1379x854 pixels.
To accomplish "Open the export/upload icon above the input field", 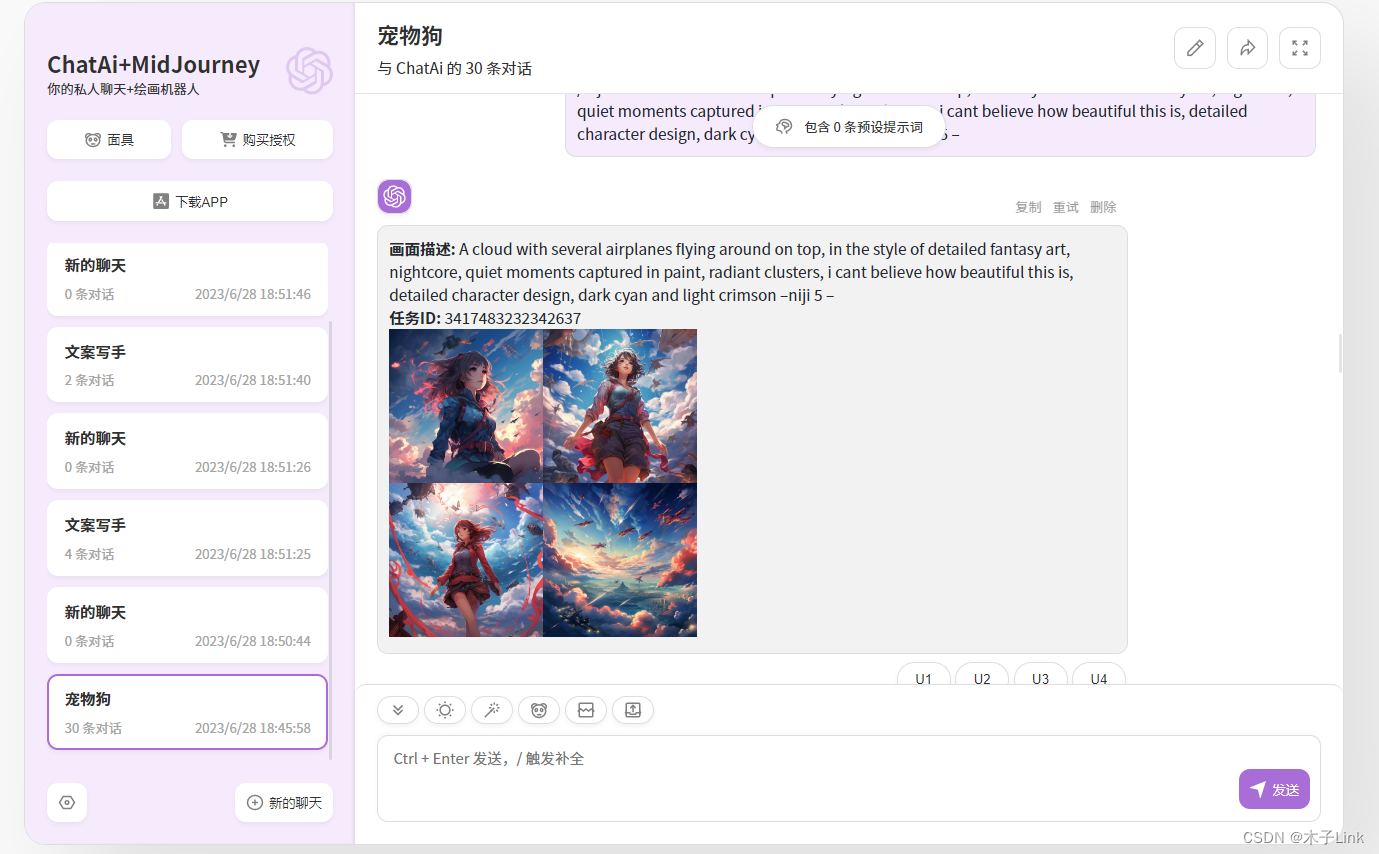I will tap(632, 710).
